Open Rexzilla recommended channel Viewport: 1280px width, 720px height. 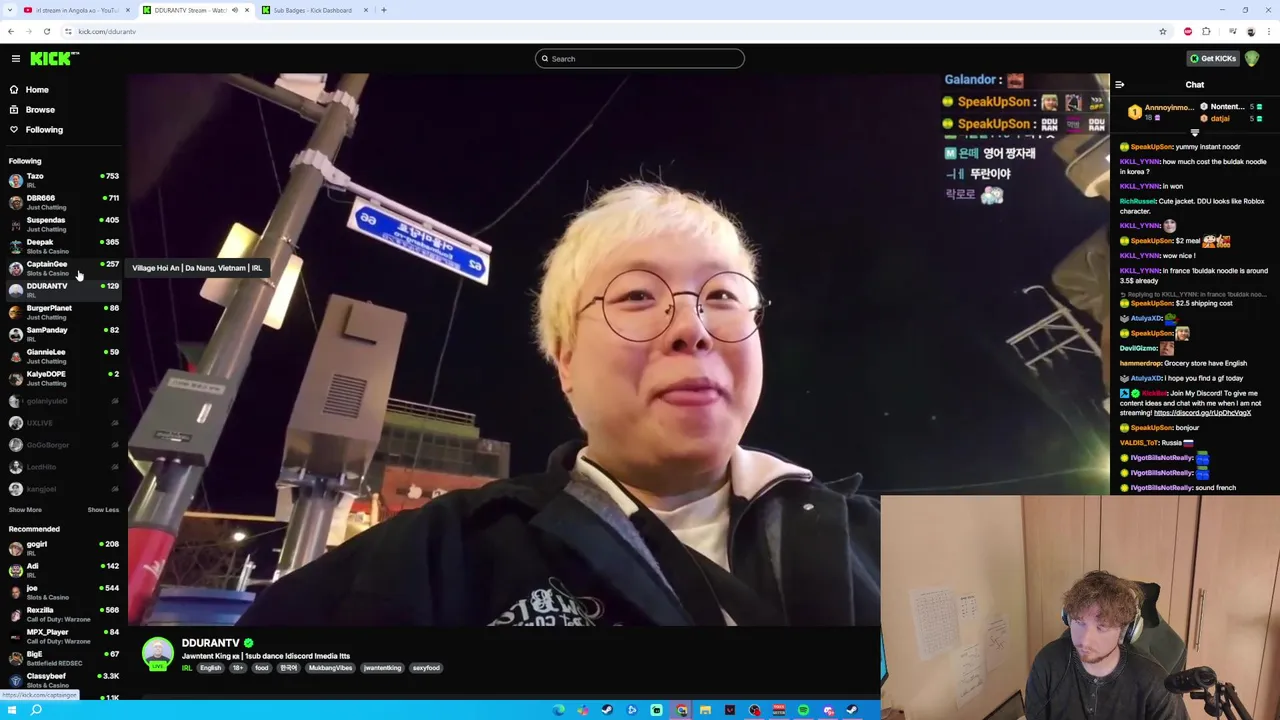[x=62, y=614]
